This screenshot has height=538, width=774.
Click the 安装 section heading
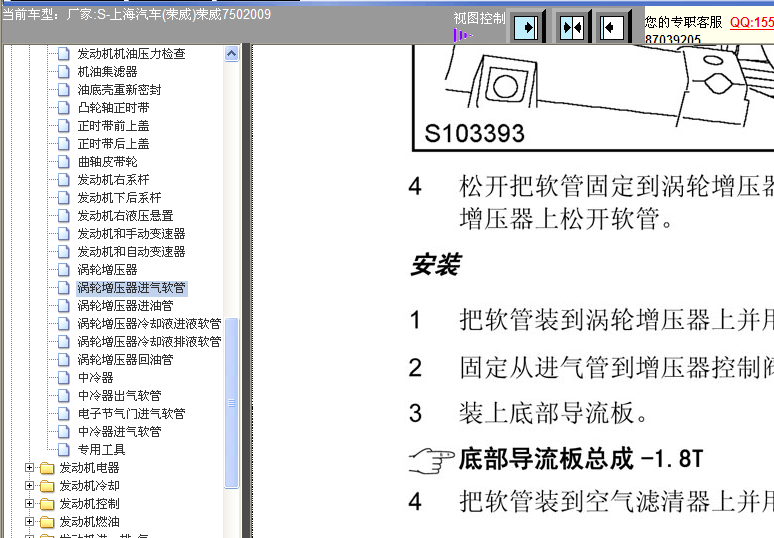(435, 265)
